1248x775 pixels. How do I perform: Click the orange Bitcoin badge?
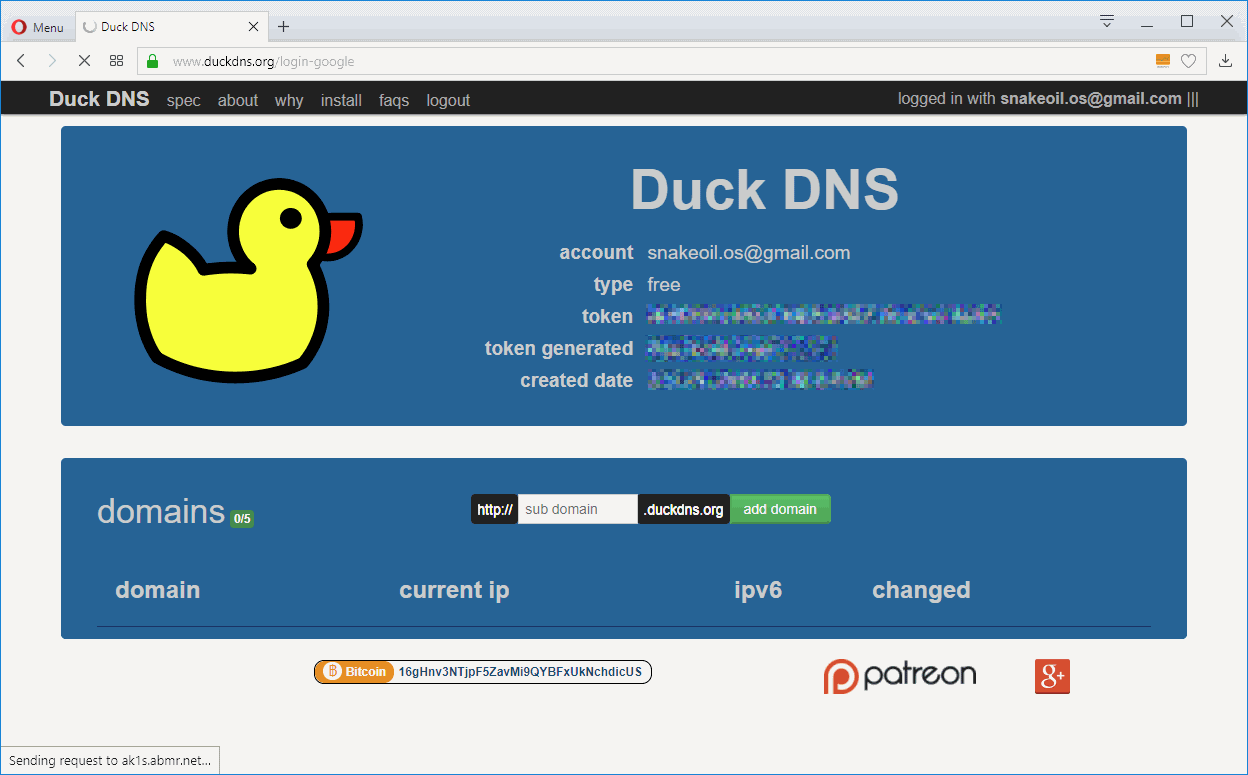click(355, 672)
